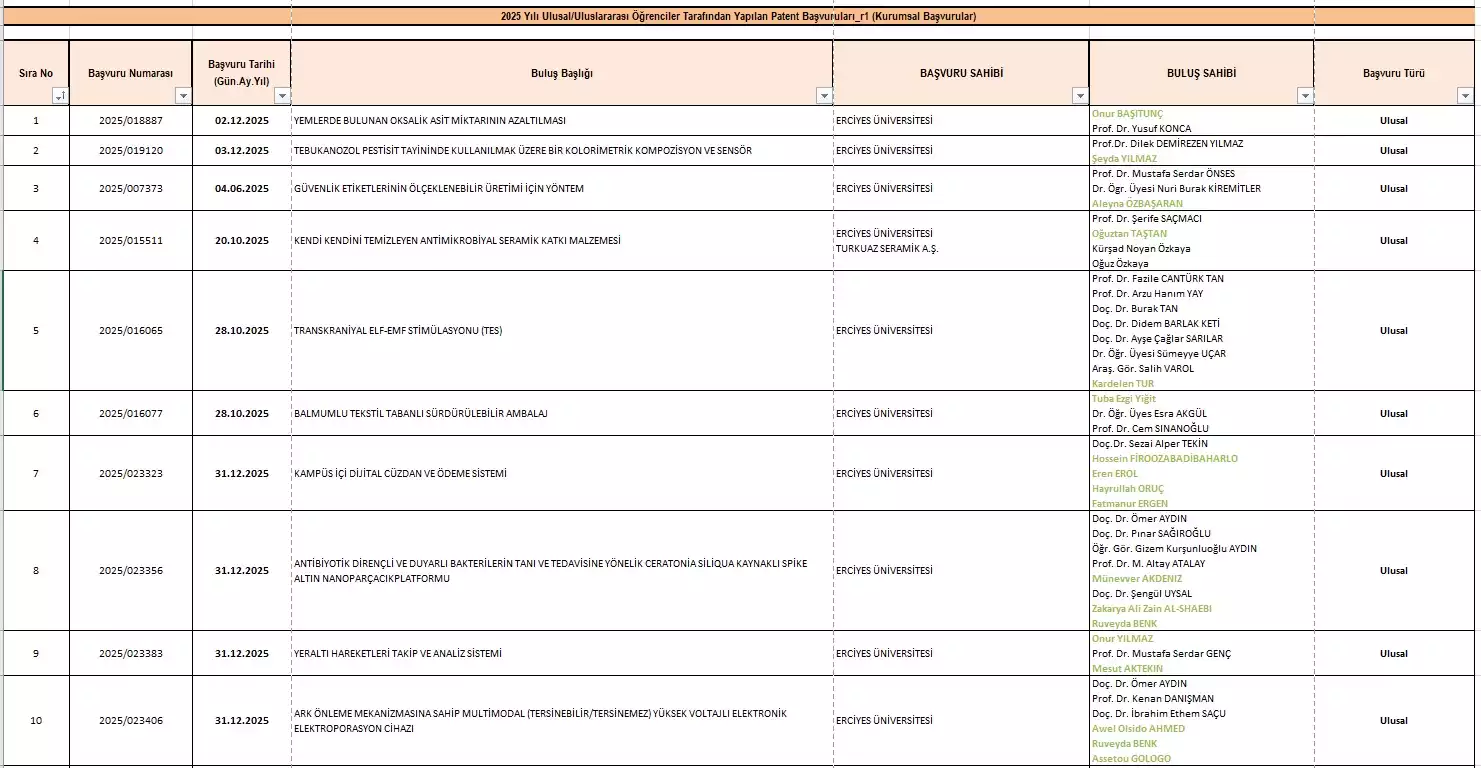Select KAMPÜS İÇİ DİJİTAL CÜZDAN title cell
This screenshot has height=768, width=1481.
coord(400,474)
